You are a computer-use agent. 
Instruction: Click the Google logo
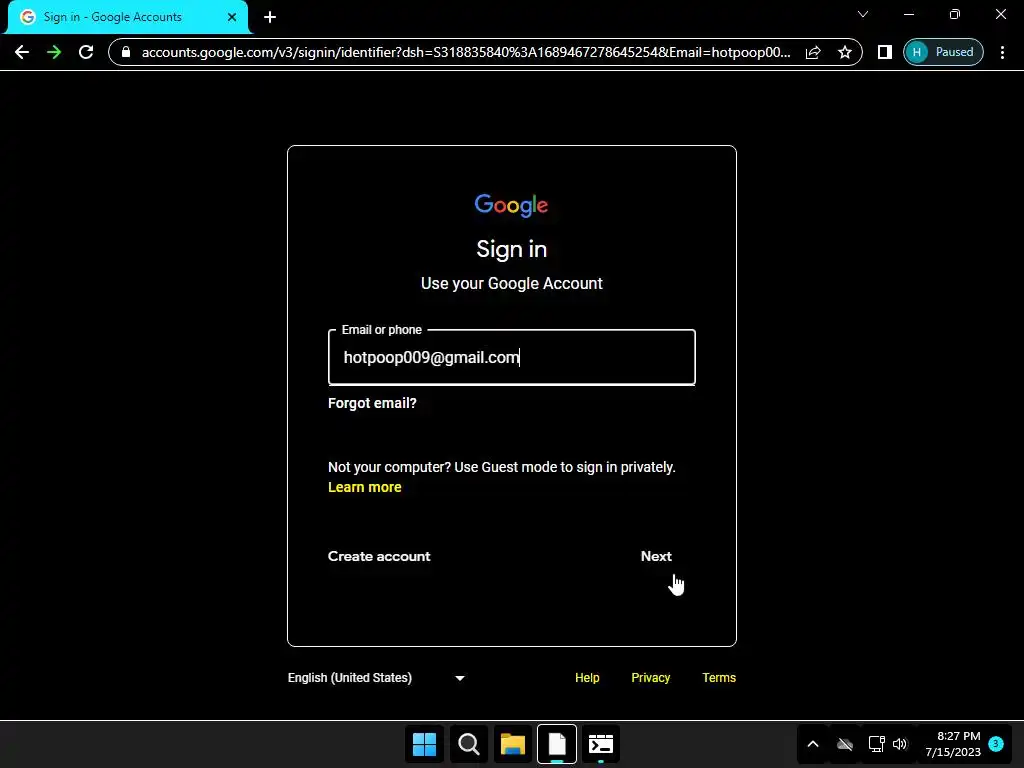pyautogui.click(x=511, y=205)
